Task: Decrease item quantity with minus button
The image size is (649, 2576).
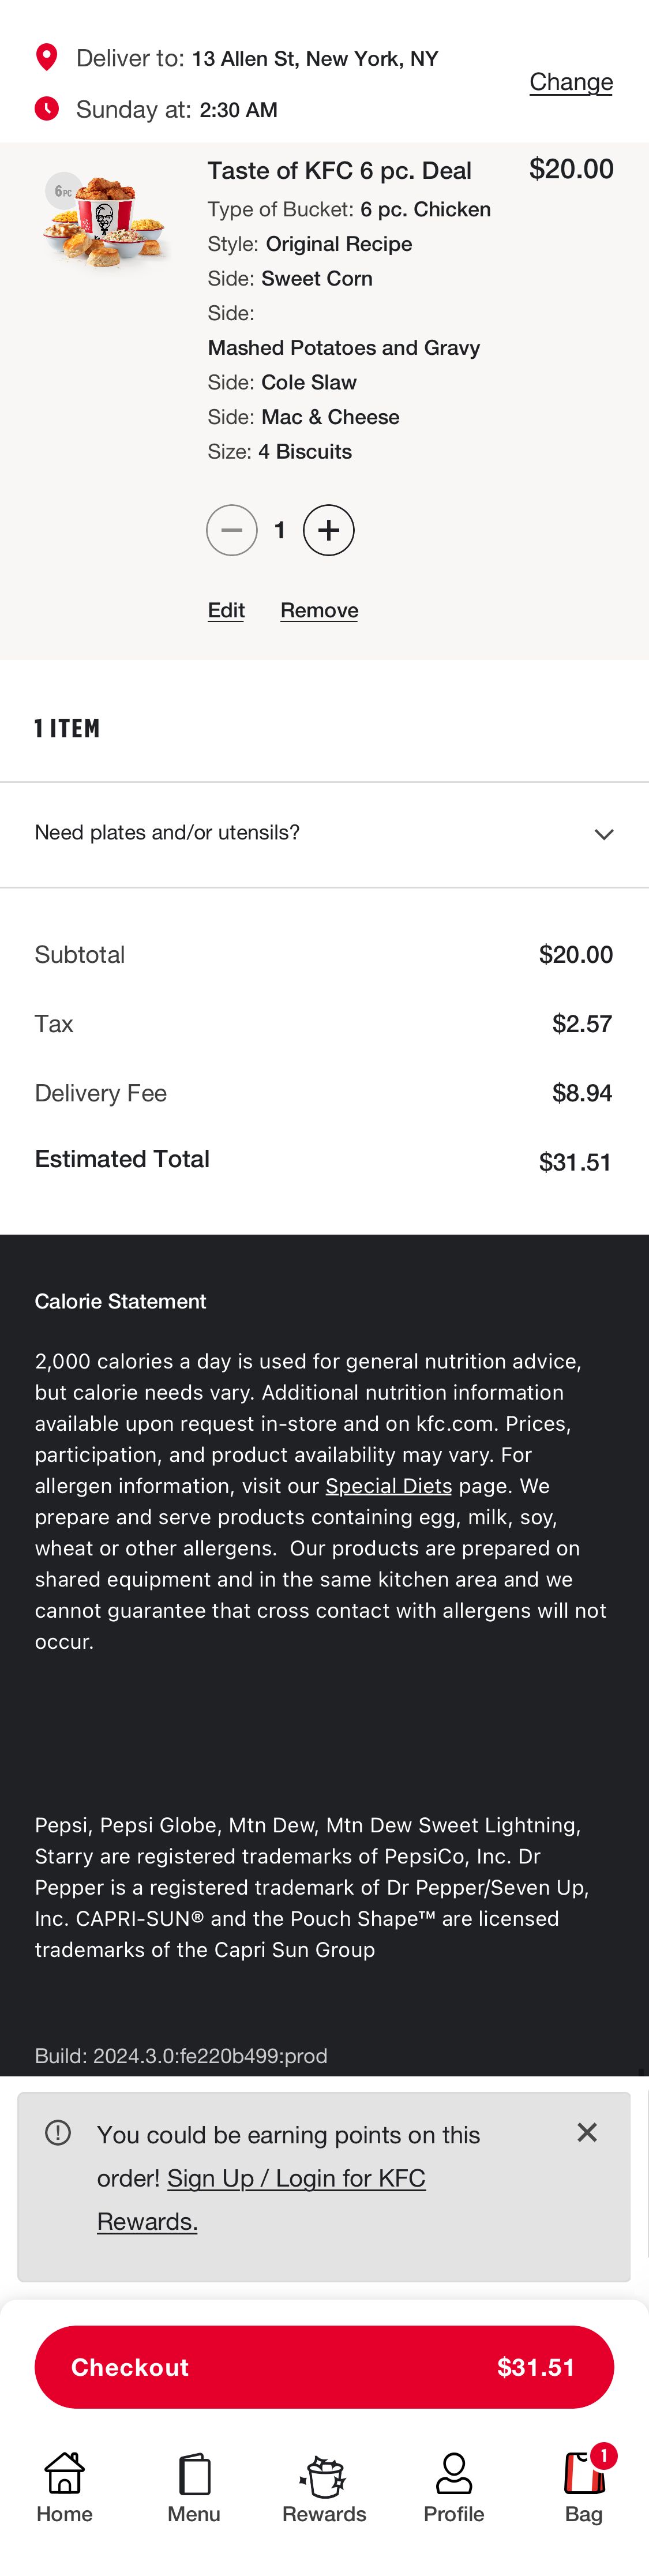Action: 231,530
